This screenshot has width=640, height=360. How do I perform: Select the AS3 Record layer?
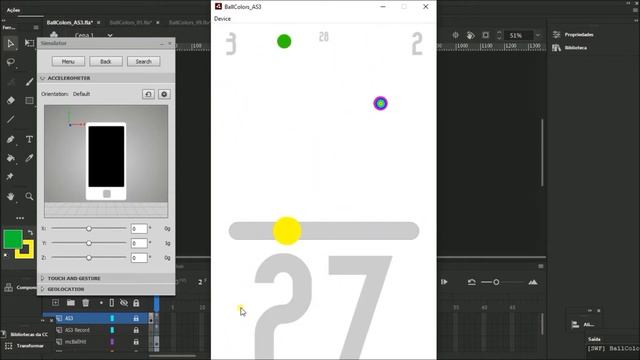tap(77, 330)
